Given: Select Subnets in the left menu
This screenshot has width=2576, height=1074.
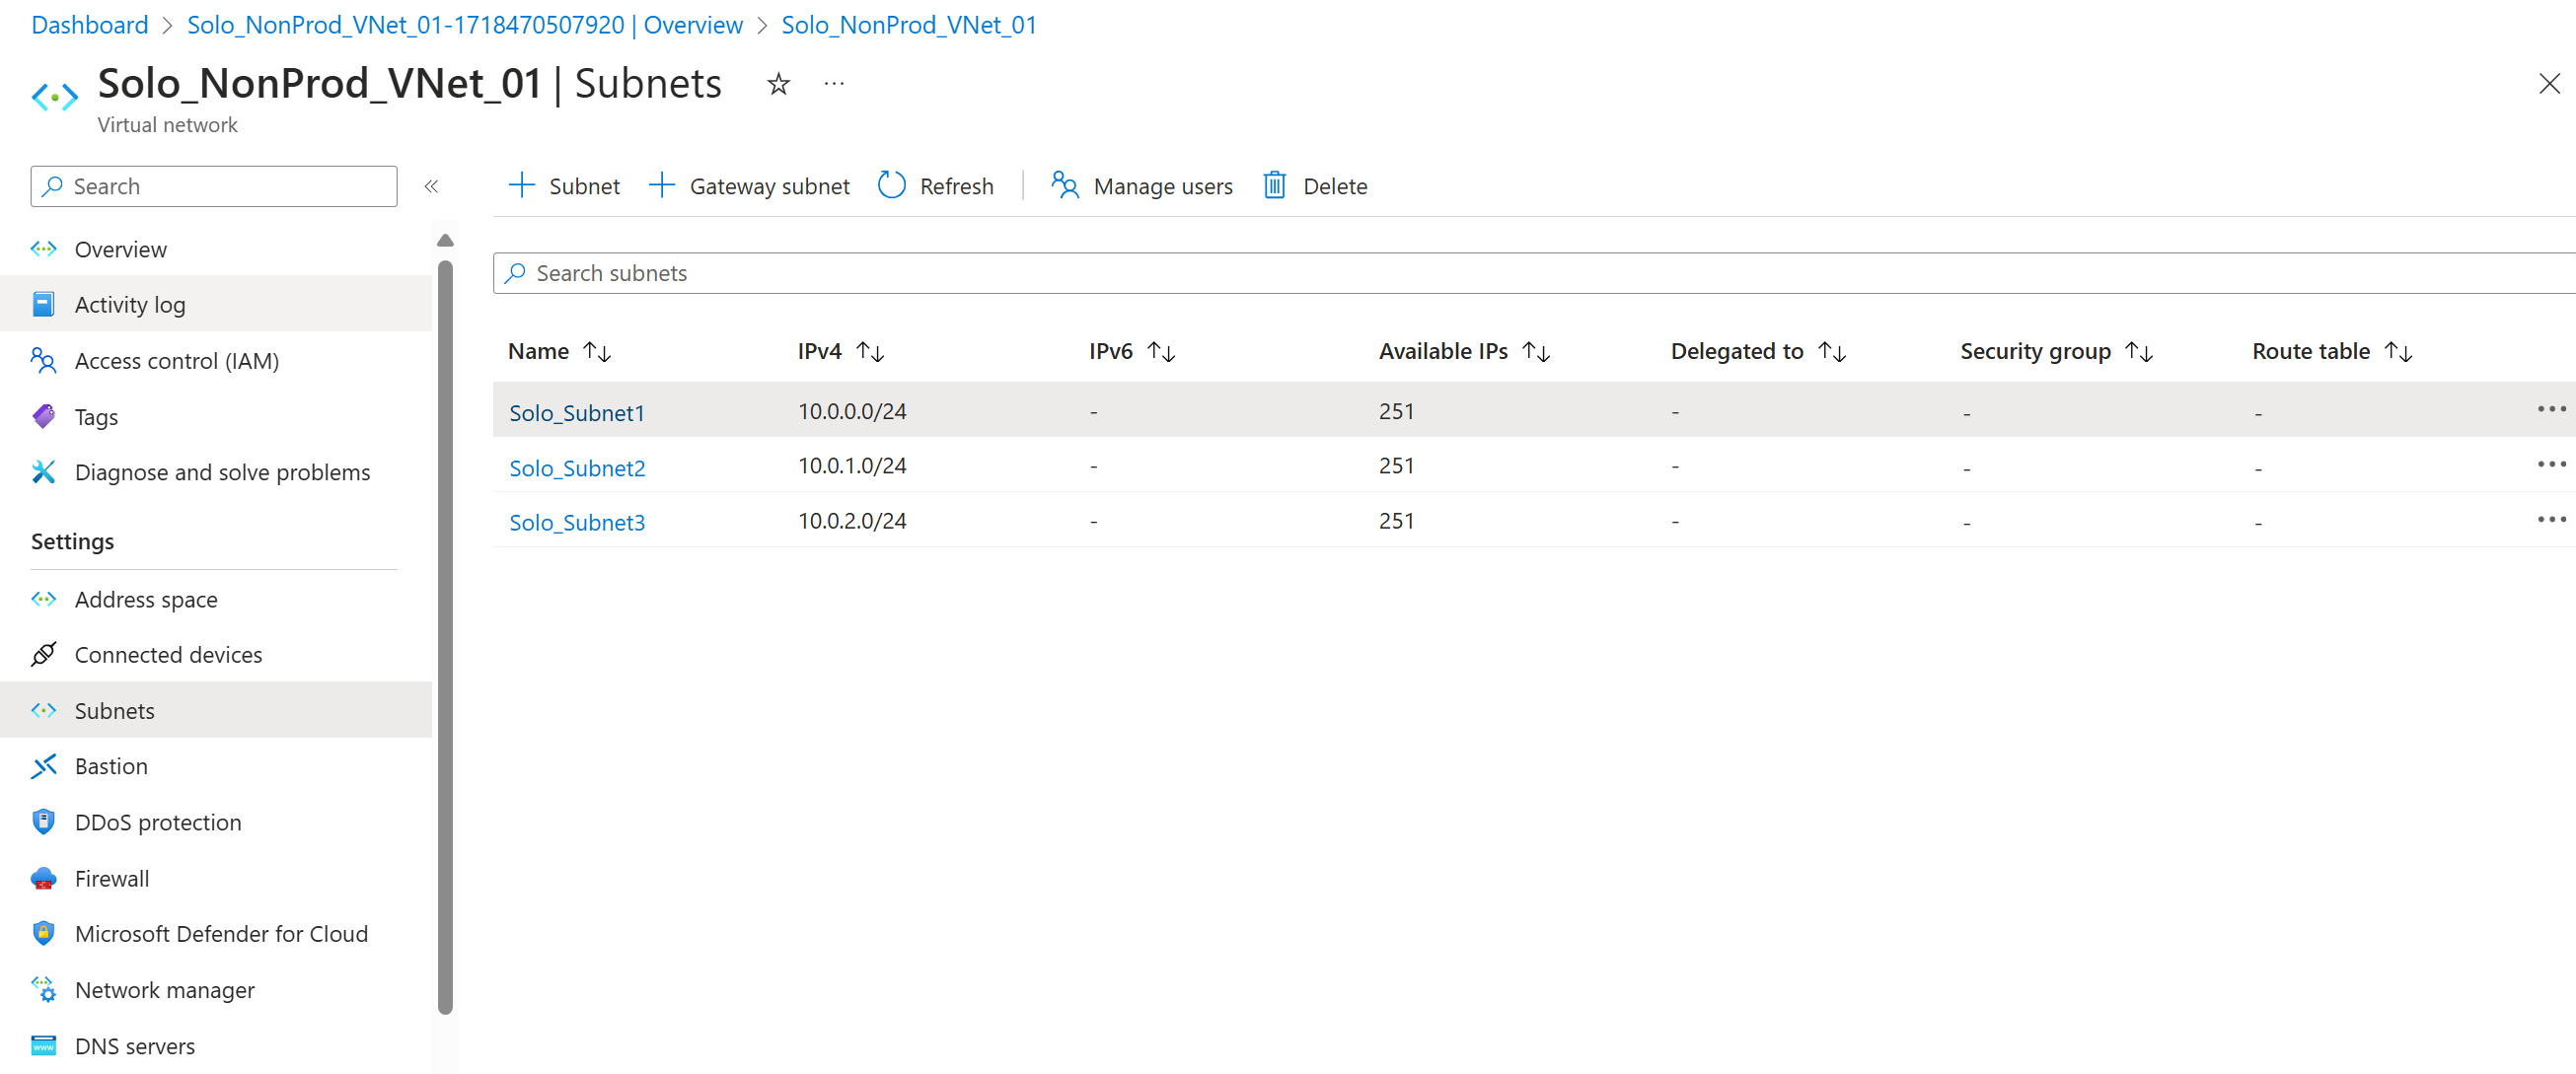Looking at the screenshot, I should coord(216,710).
